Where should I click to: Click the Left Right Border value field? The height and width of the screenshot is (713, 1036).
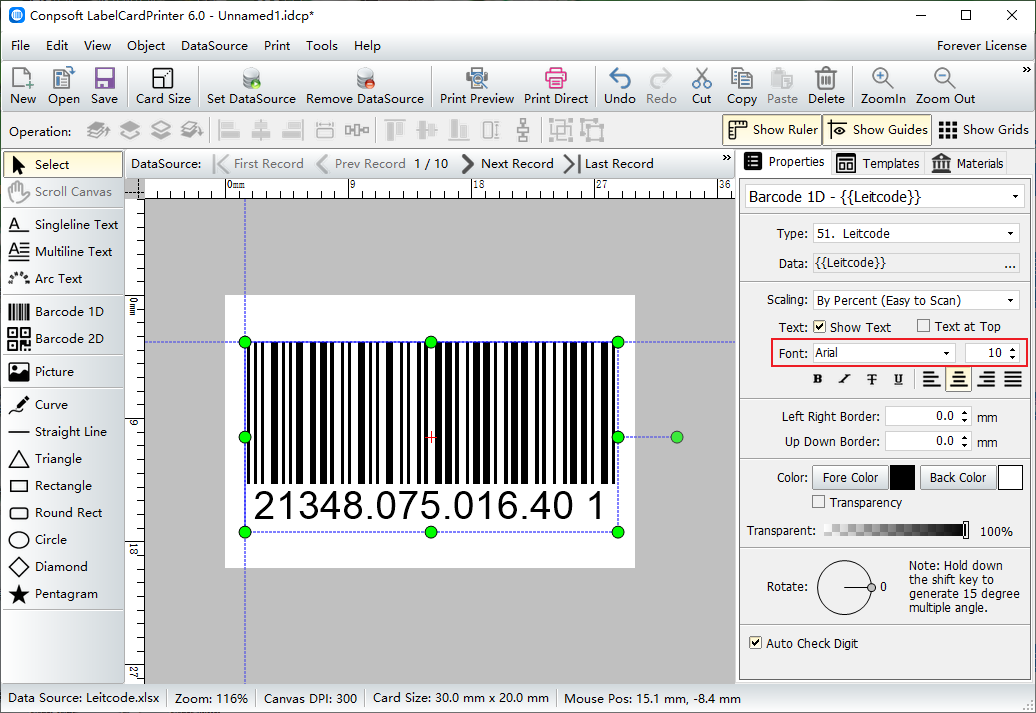pos(922,416)
